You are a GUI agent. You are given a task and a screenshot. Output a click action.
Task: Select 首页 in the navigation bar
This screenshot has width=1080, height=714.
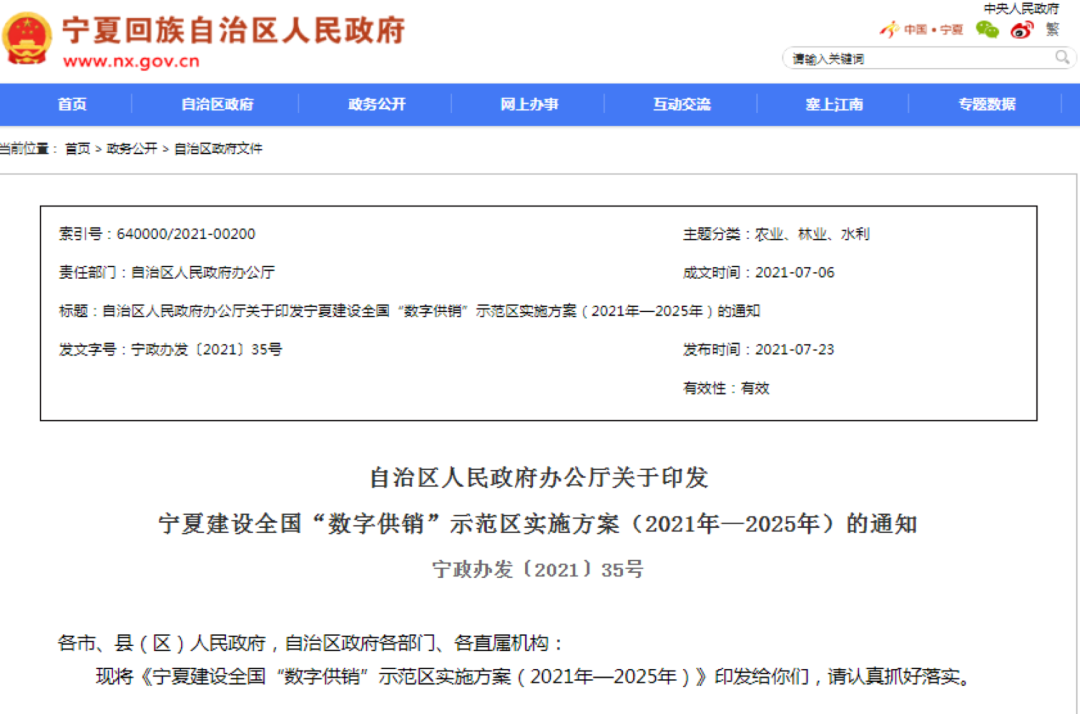coord(72,104)
